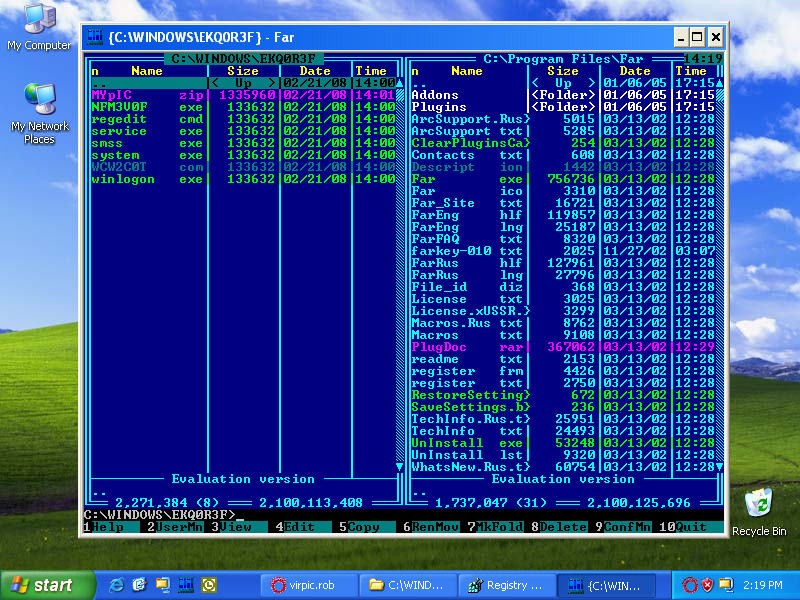Click the right panel scrollbar down arrow
Image resolution: width=800 pixels, height=600 pixels.
click(719, 466)
